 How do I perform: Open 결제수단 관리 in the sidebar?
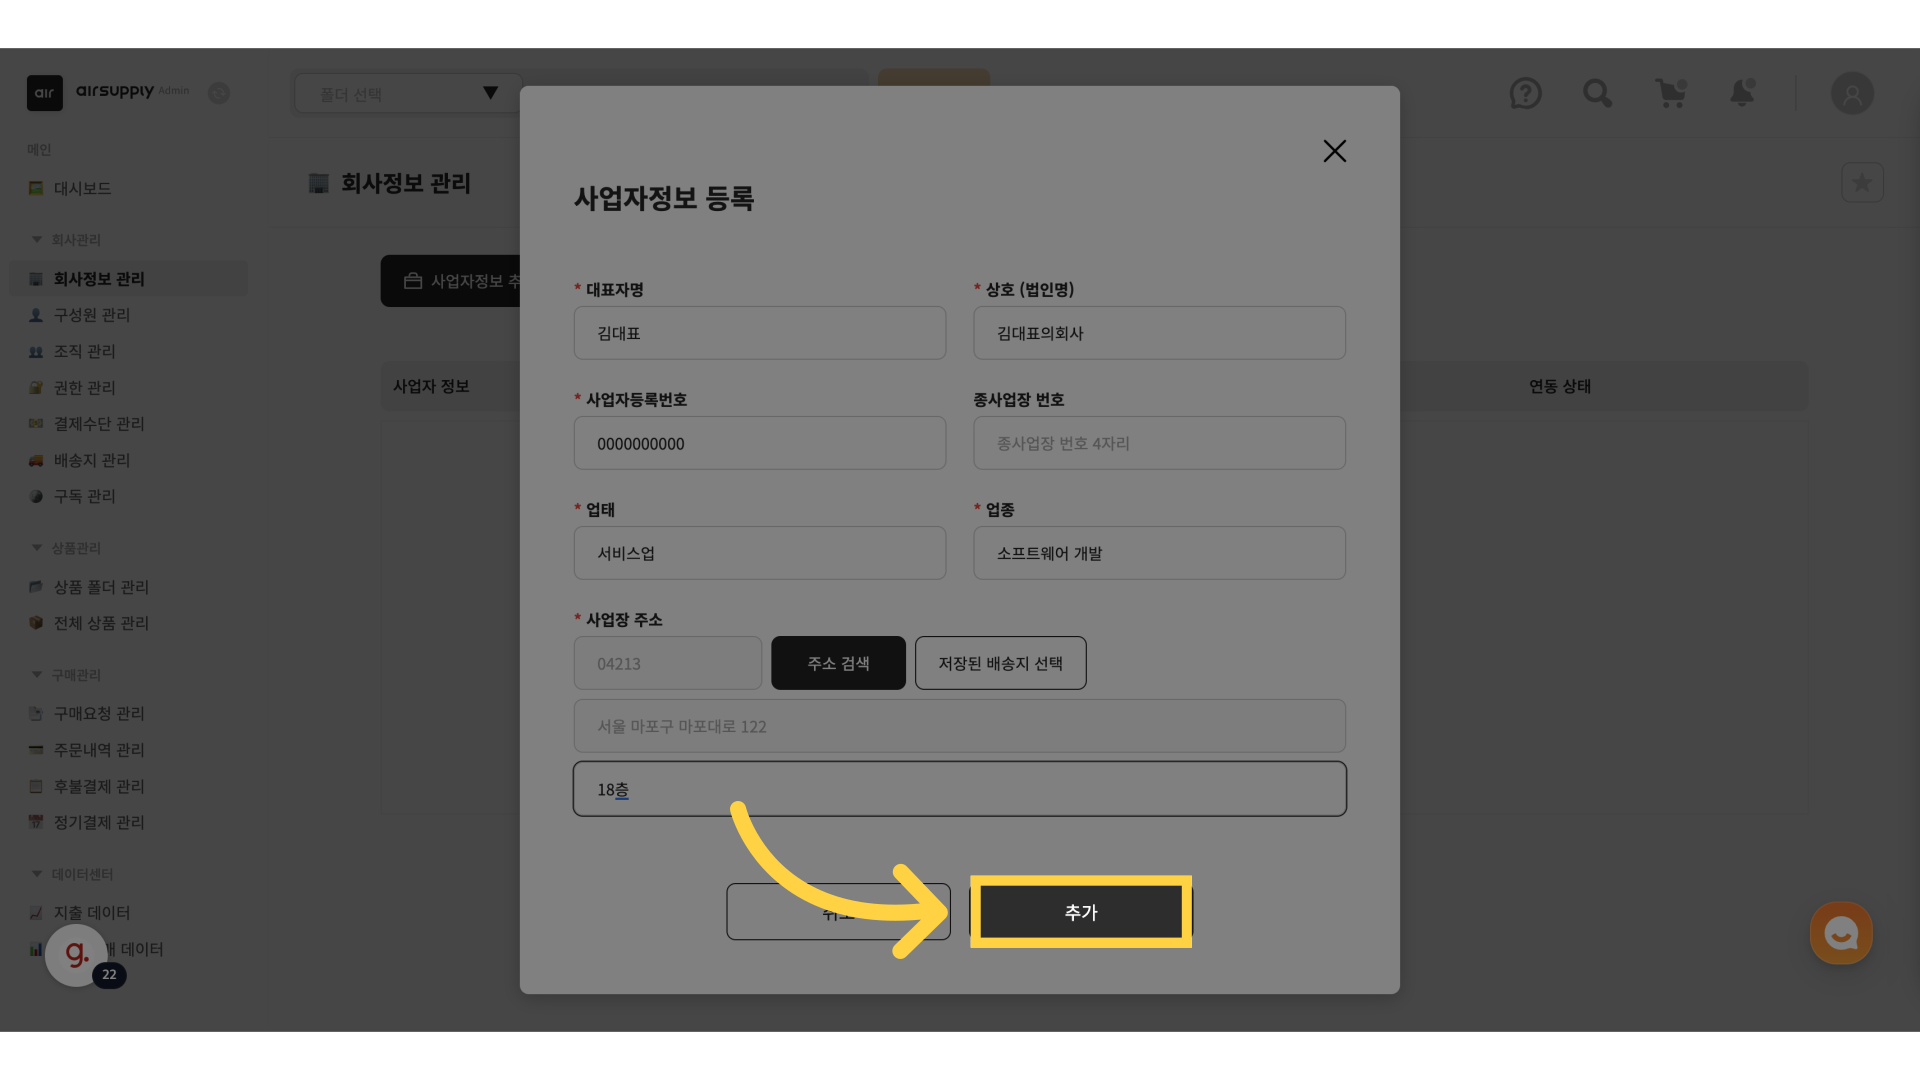pos(98,424)
